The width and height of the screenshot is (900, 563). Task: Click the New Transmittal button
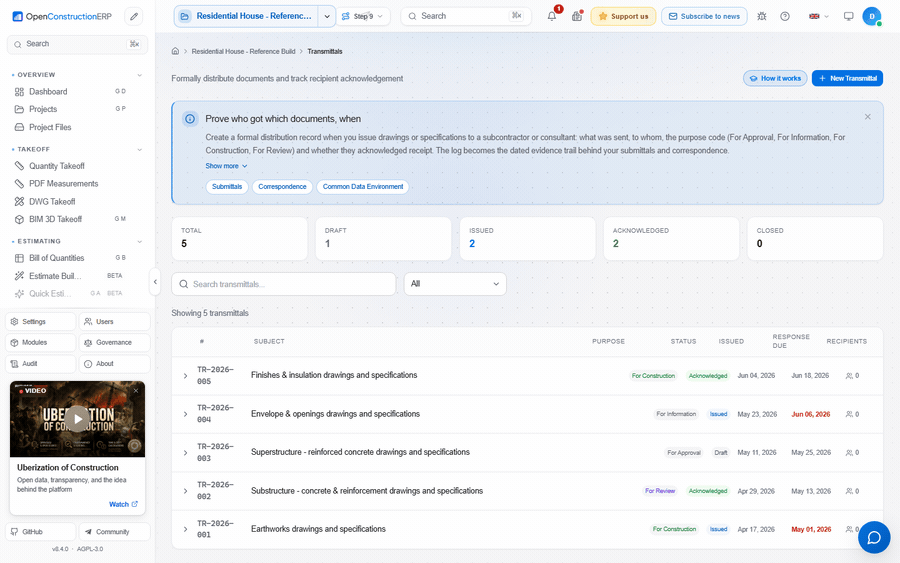847,78
